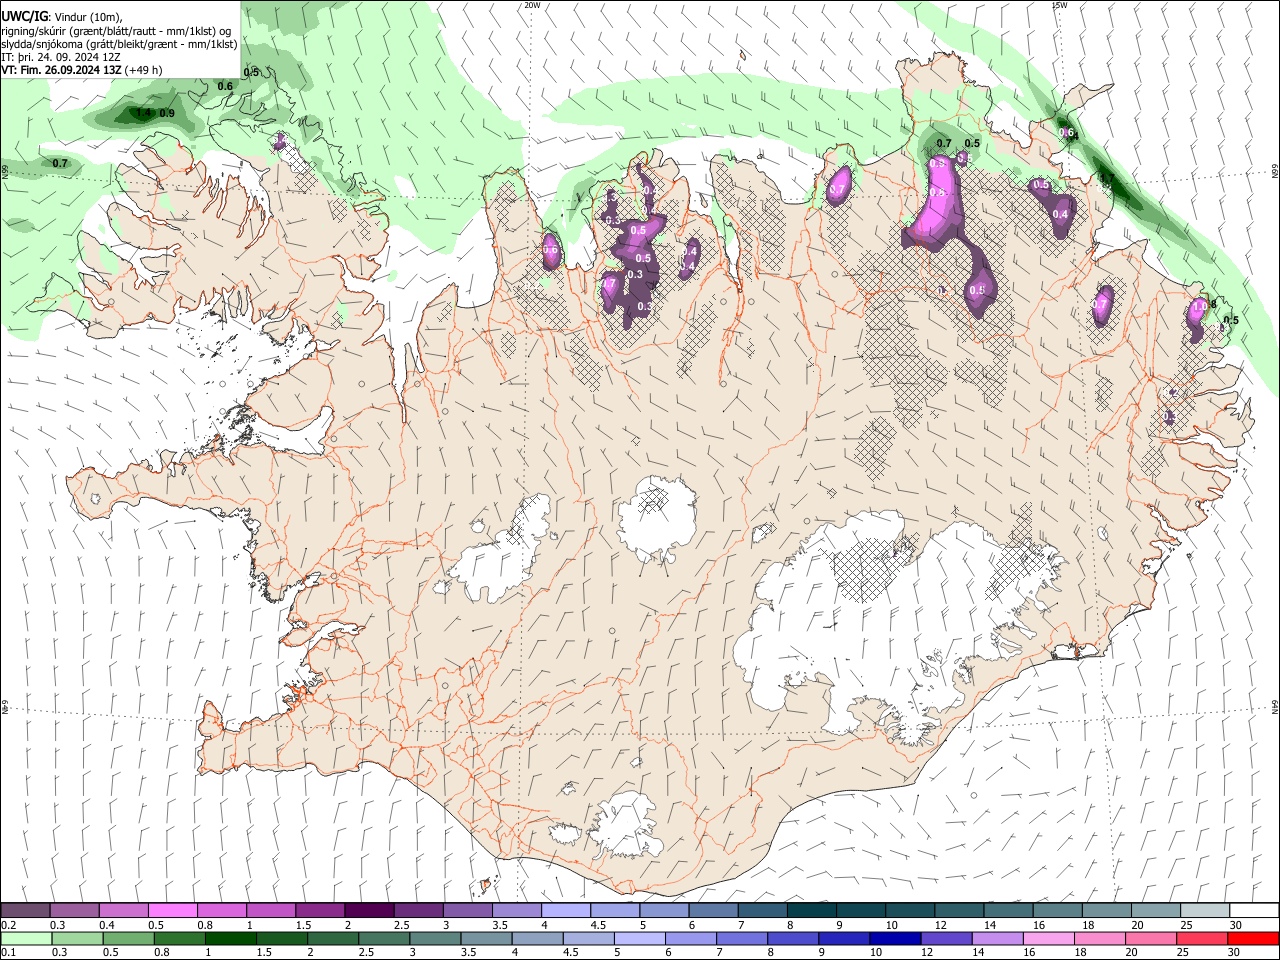
Task: Click the top legend swatch starting at 0.3
Action: pyautogui.click(x=75, y=910)
